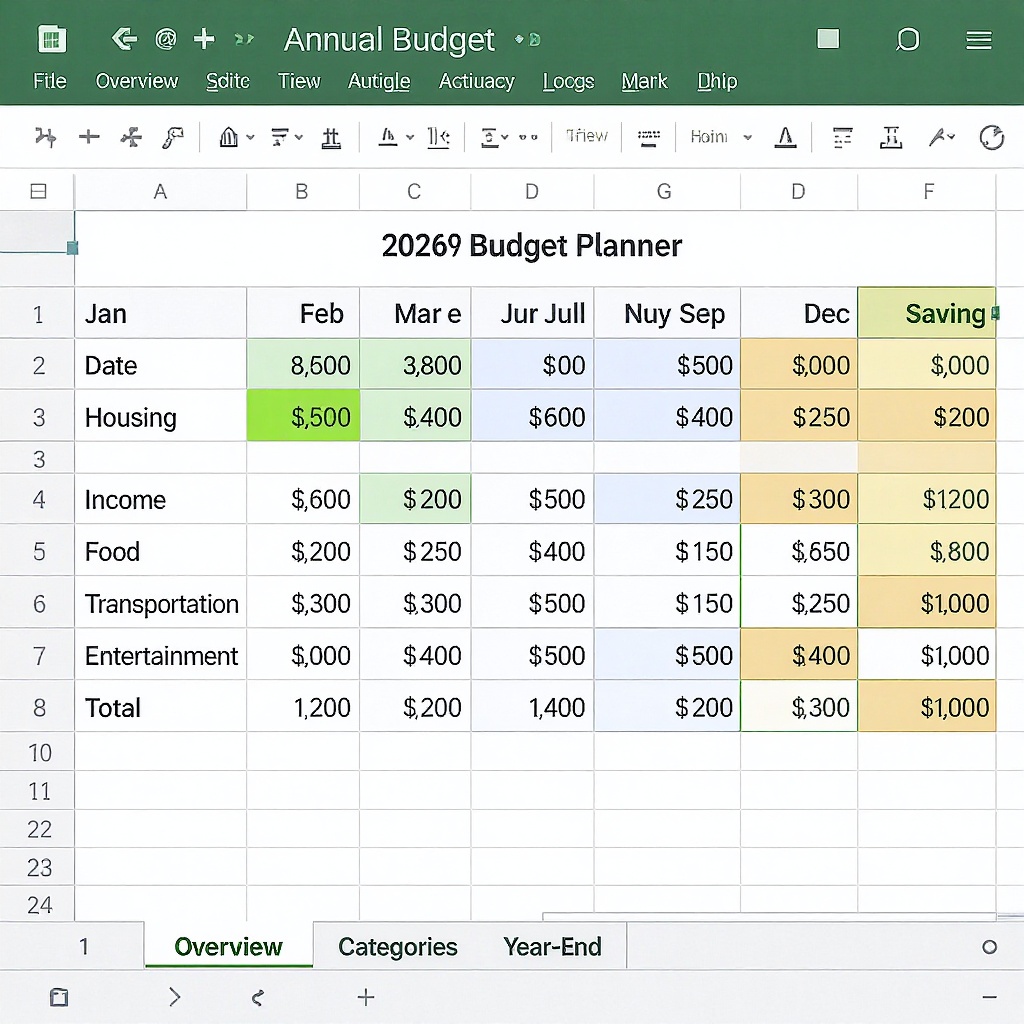Select the Transportation row label cell
This screenshot has width=1024, height=1024.
[161, 603]
